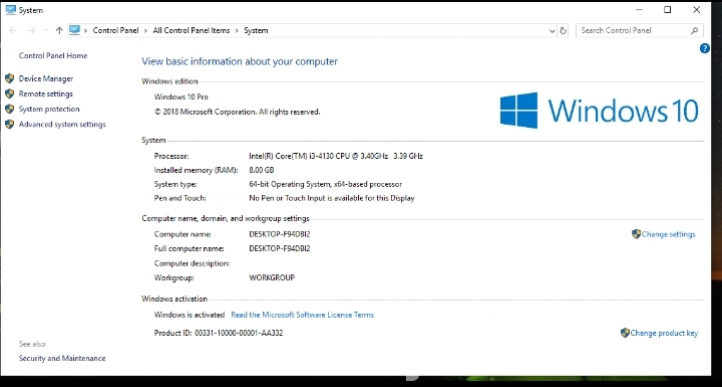
Task: Open address bar history dropdown
Action: 552,31
